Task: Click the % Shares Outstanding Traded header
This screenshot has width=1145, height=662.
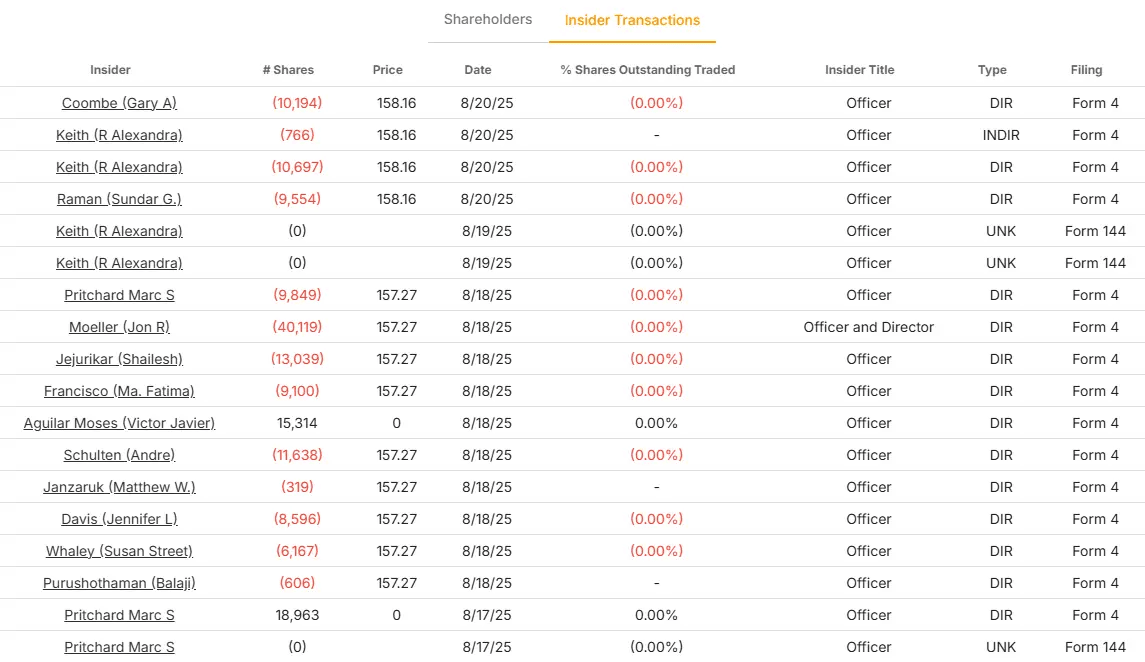Action: pyautogui.click(x=647, y=70)
